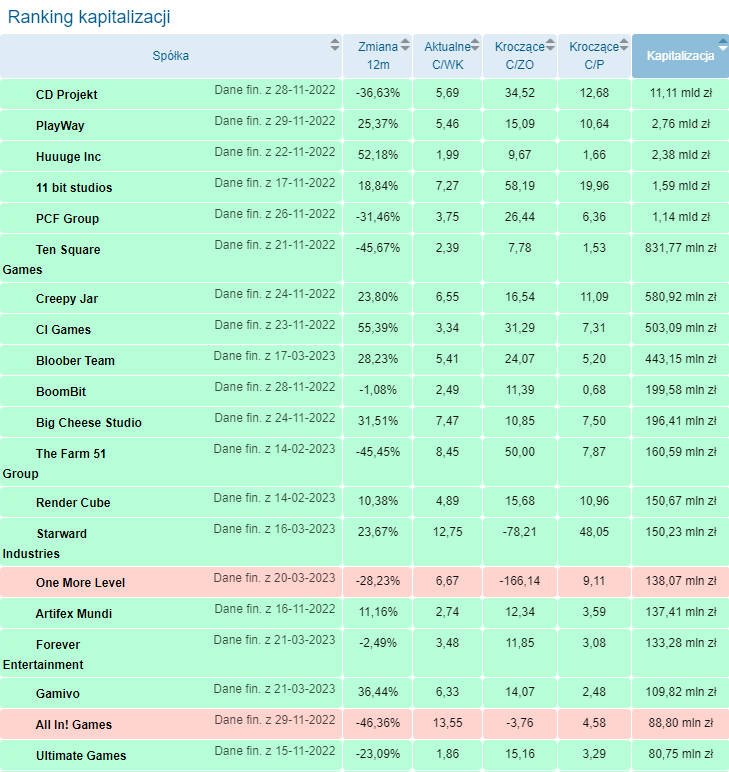Select Ultimate Games capitalization 80,75 mln zł
Viewport: 729px width, 772px height.
coord(681,755)
